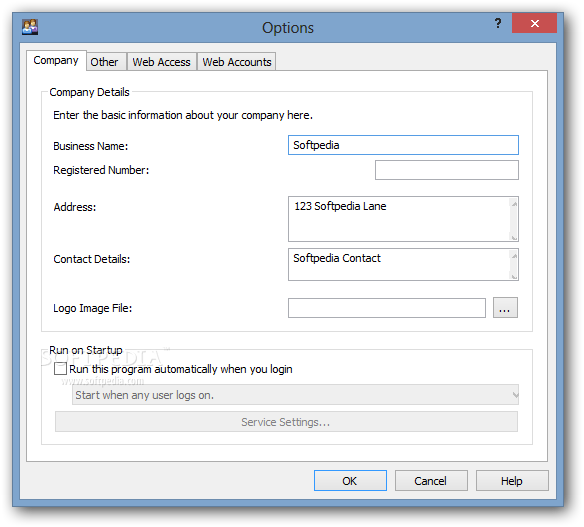Click Address box scrollbar up arrow
The image size is (584, 527).
coord(514,204)
